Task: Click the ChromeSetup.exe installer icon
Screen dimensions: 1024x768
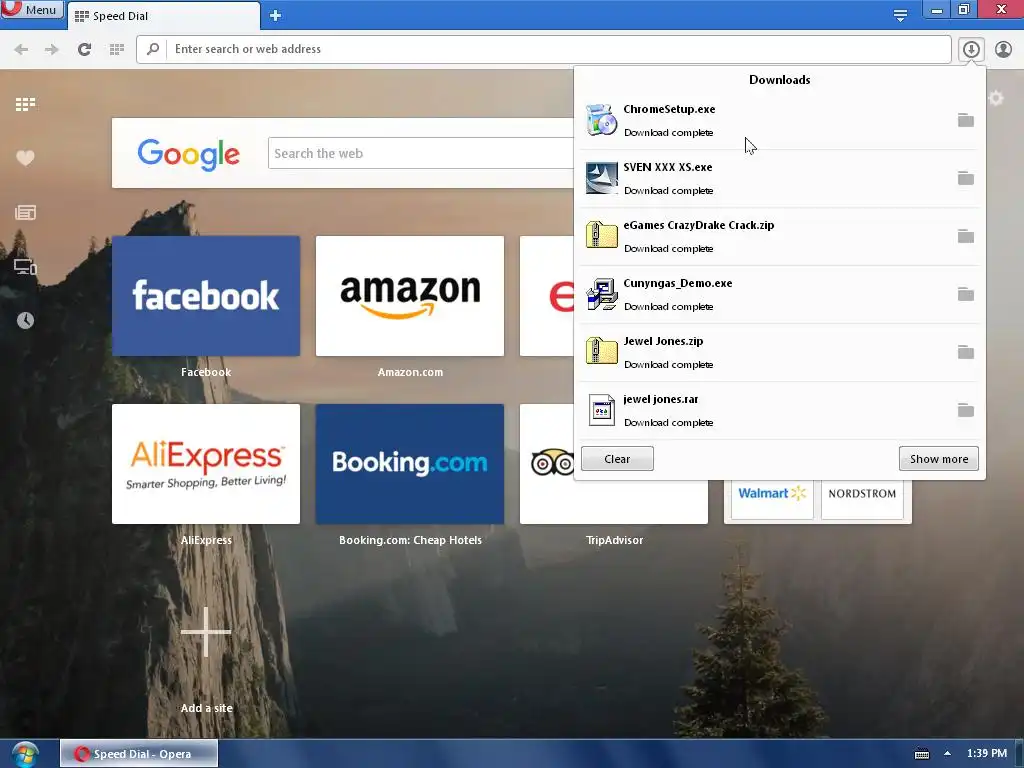Action: click(x=601, y=120)
